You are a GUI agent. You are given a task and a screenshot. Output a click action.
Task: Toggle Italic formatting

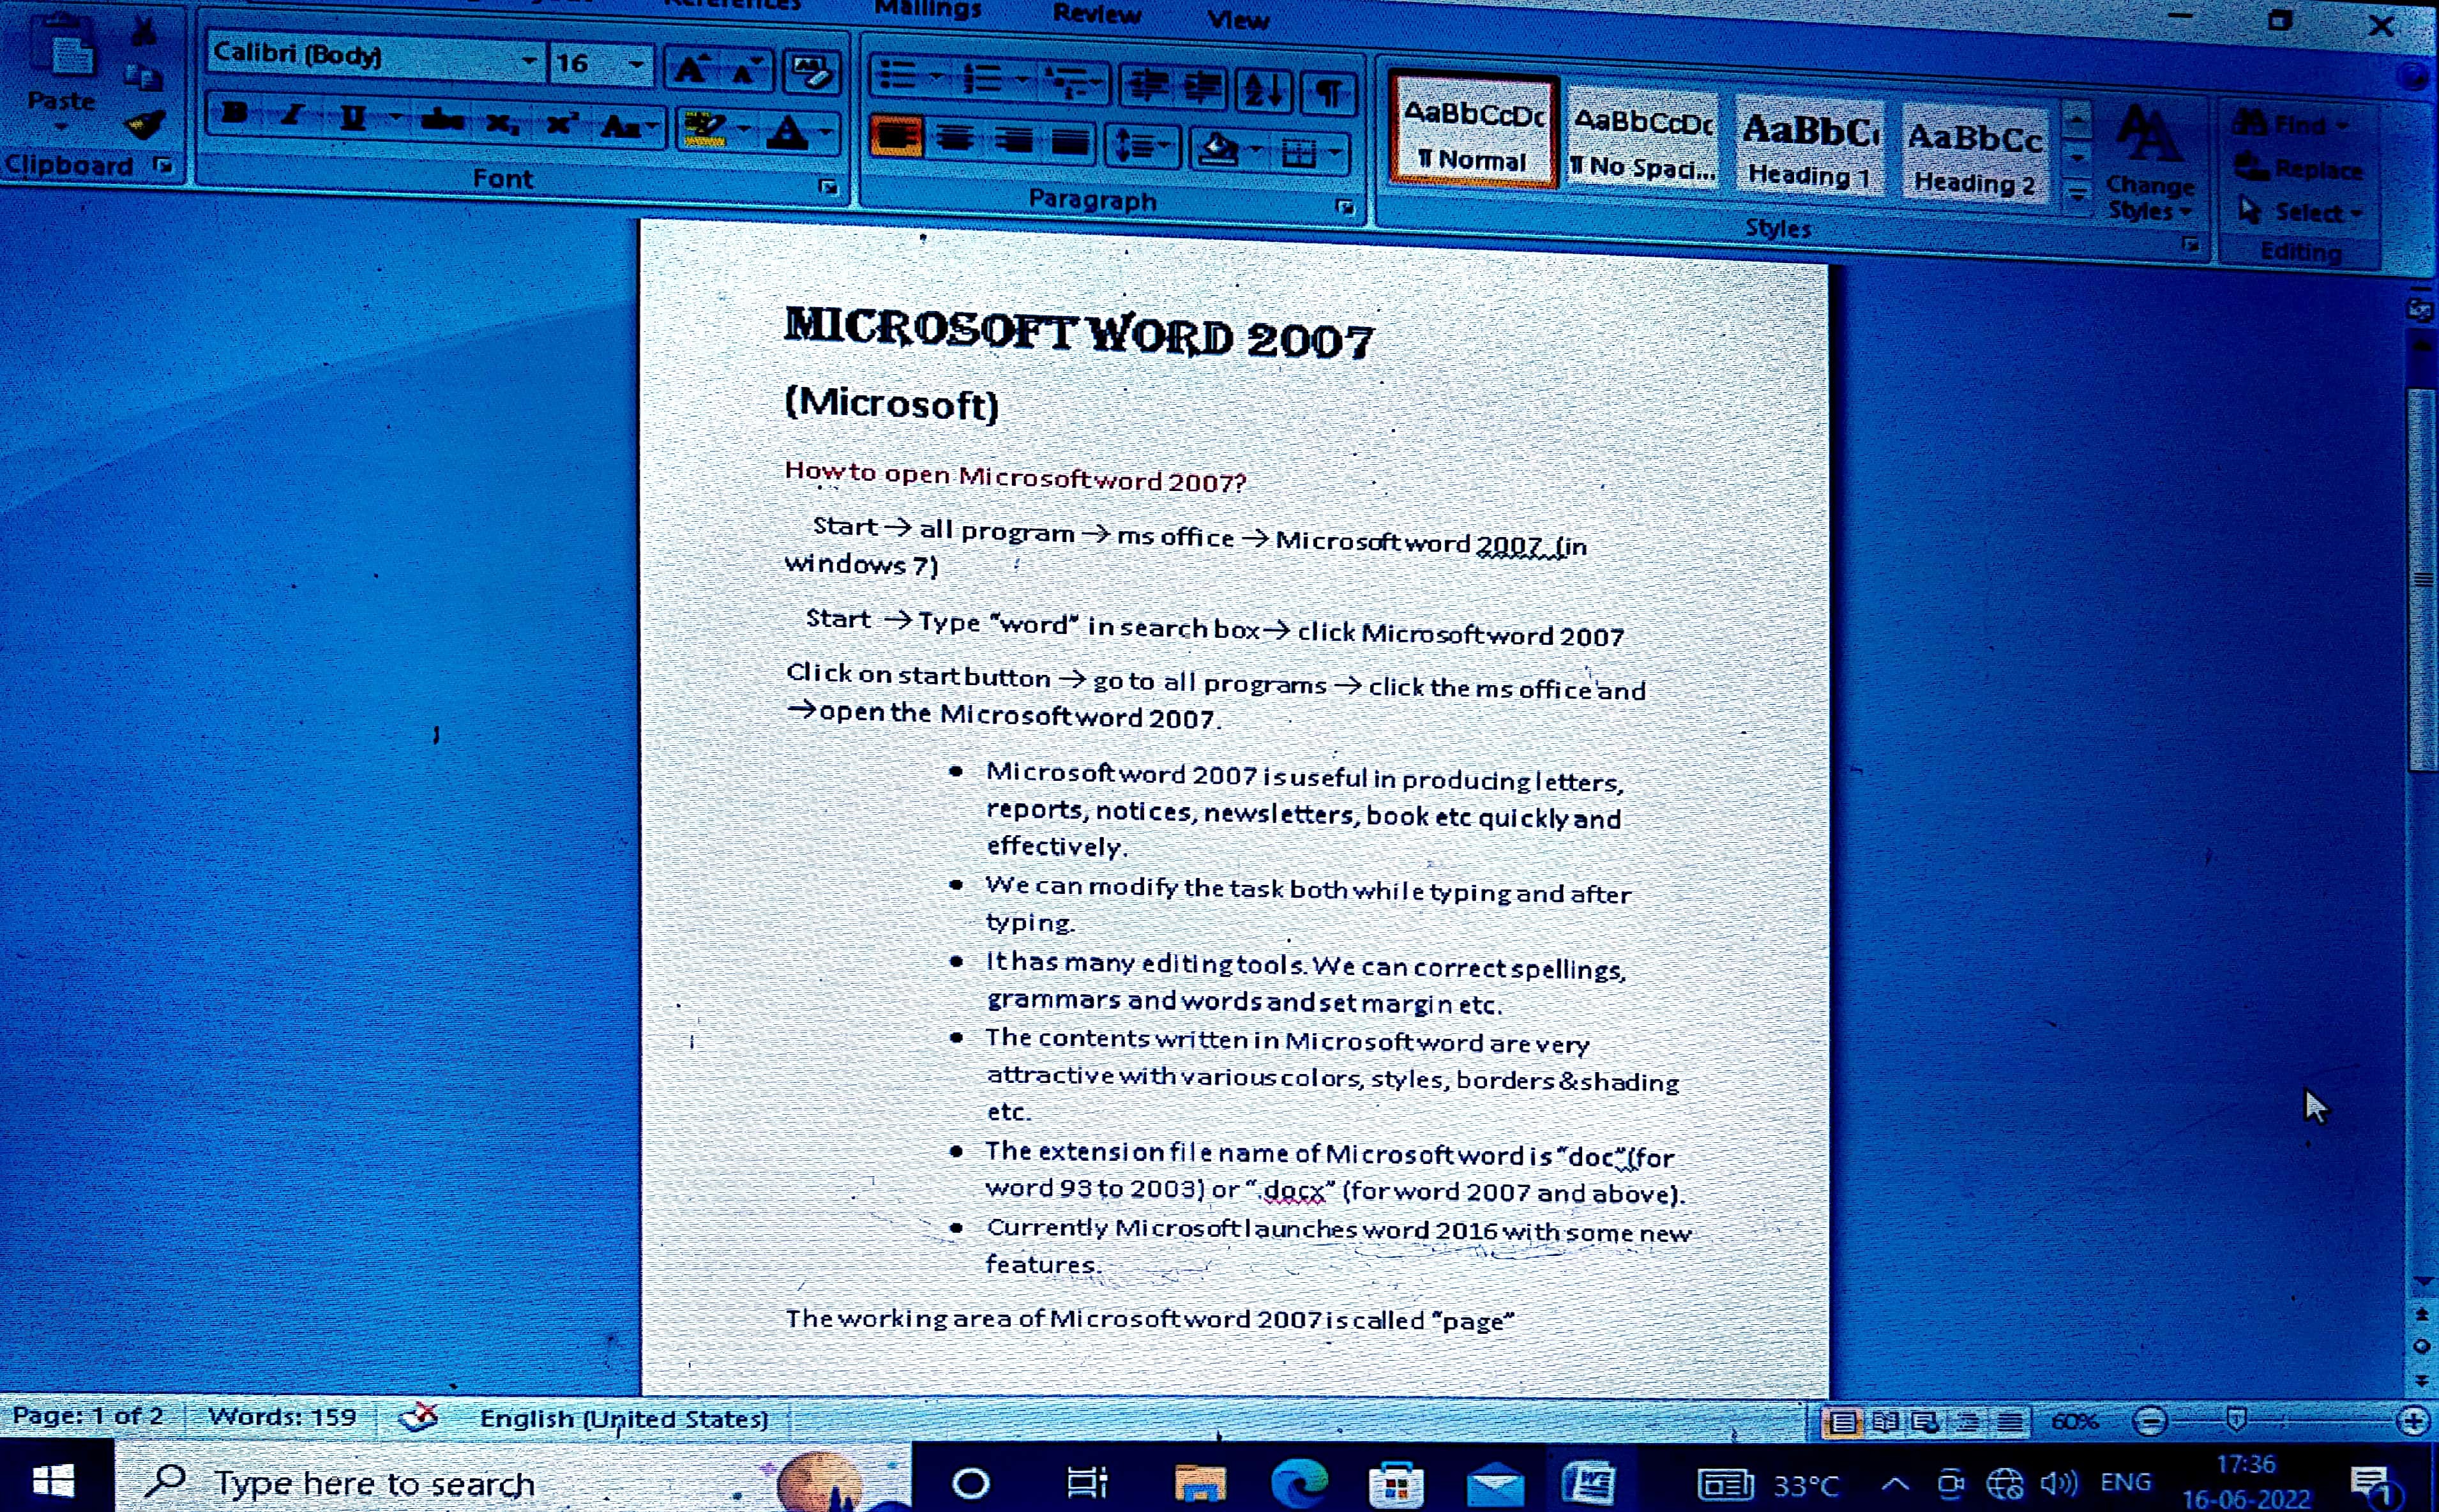[292, 116]
